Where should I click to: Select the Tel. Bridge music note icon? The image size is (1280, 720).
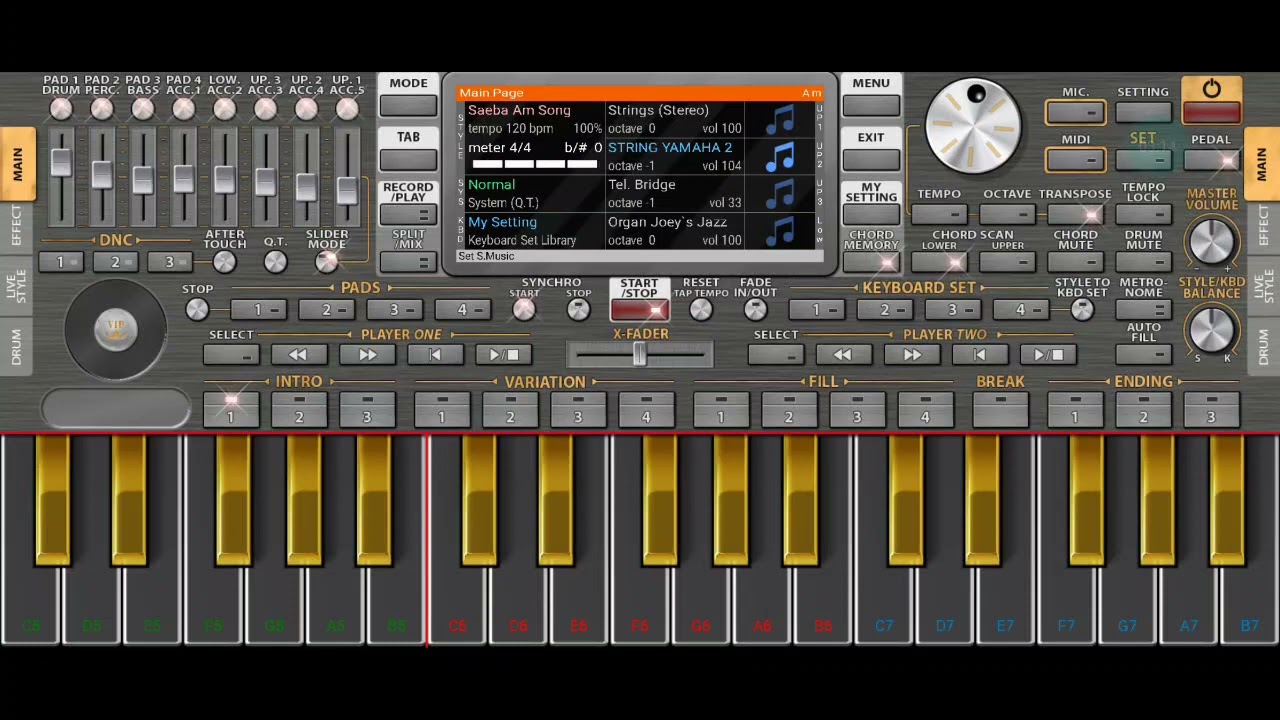pos(780,194)
